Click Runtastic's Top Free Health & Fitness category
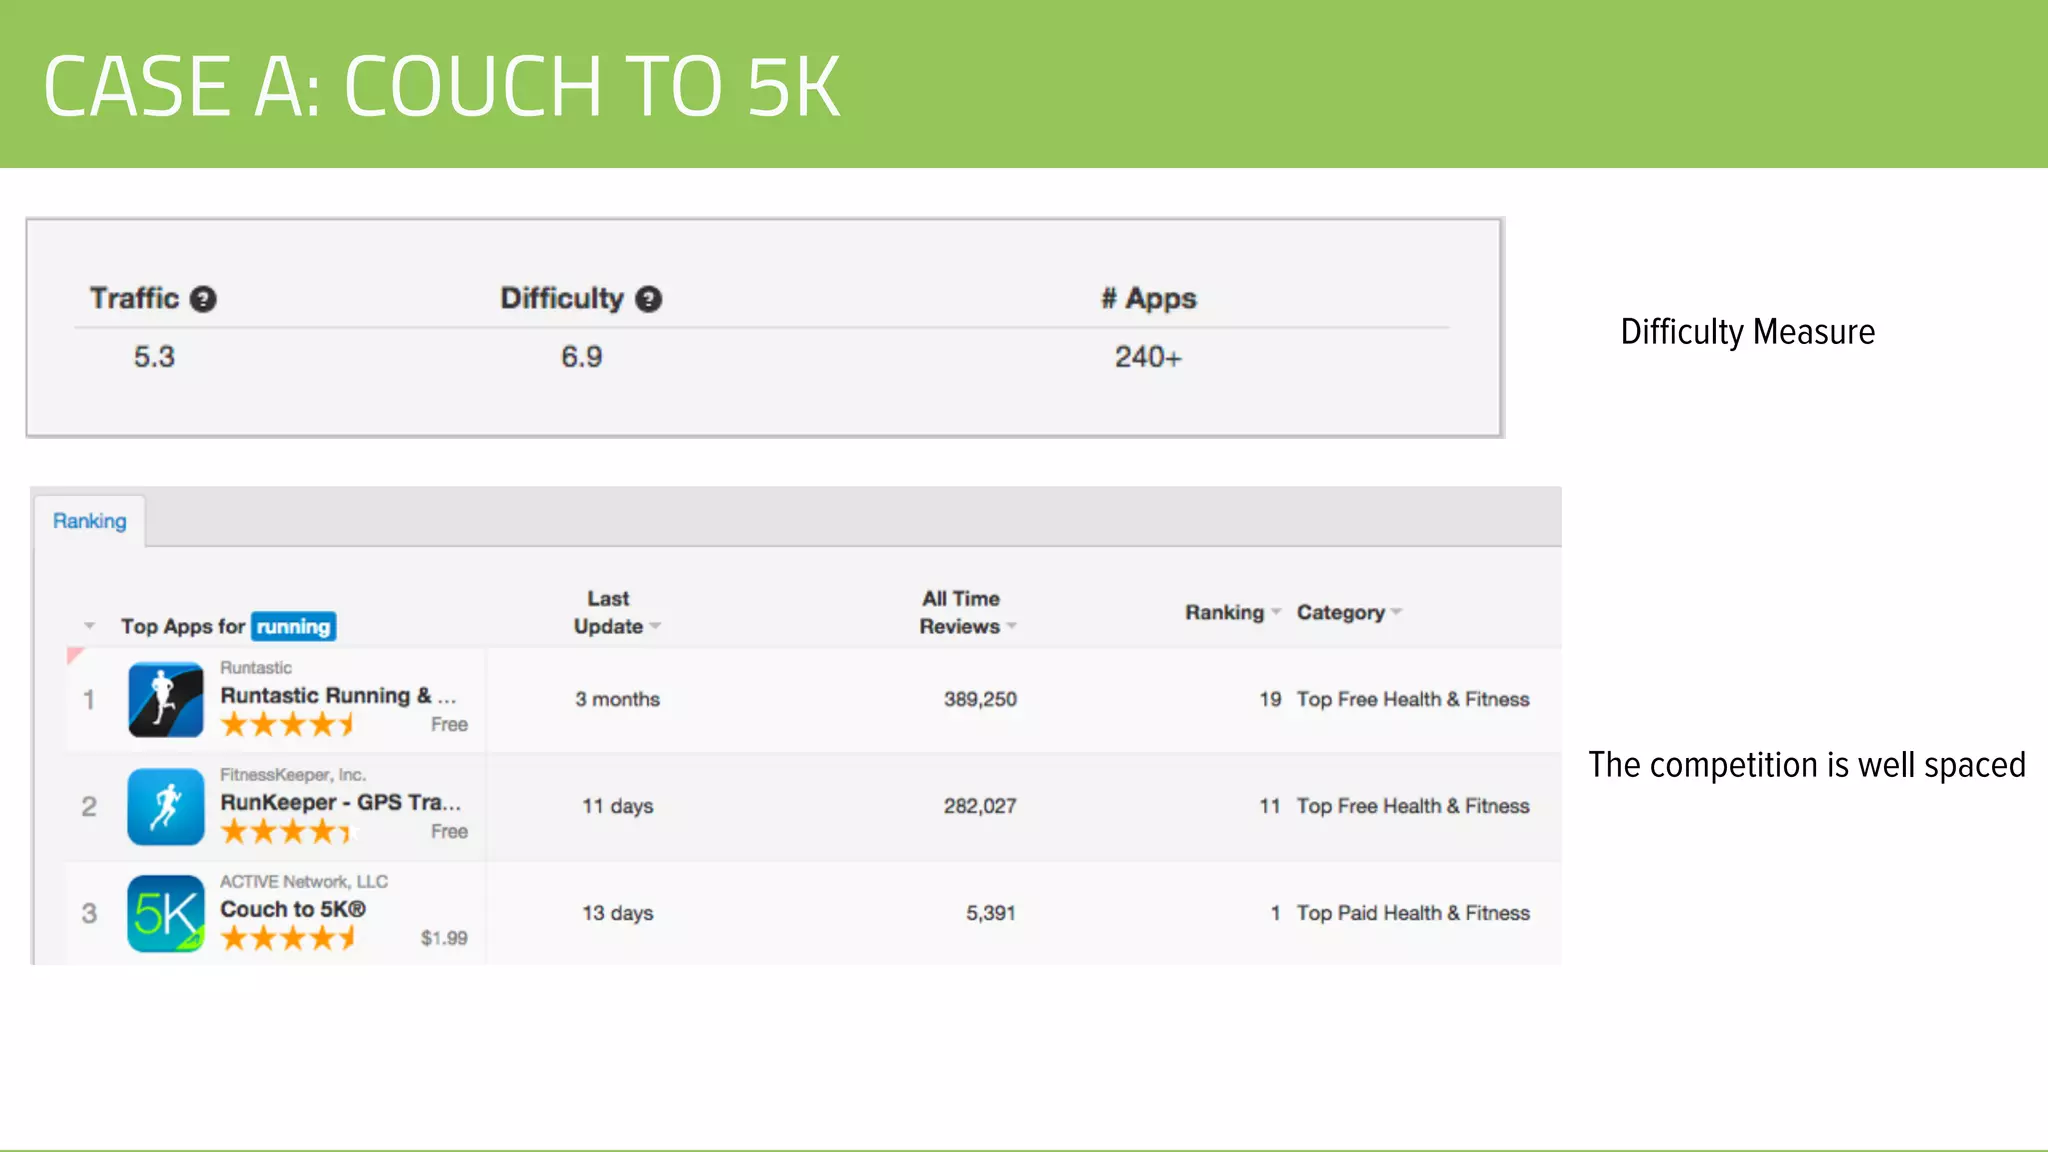This screenshot has width=2048, height=1152. [1413, 699]
